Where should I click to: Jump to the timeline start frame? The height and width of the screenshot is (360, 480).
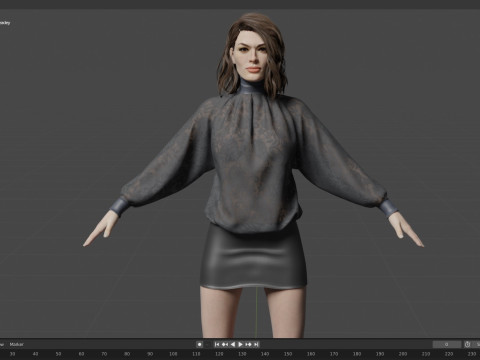217,344
